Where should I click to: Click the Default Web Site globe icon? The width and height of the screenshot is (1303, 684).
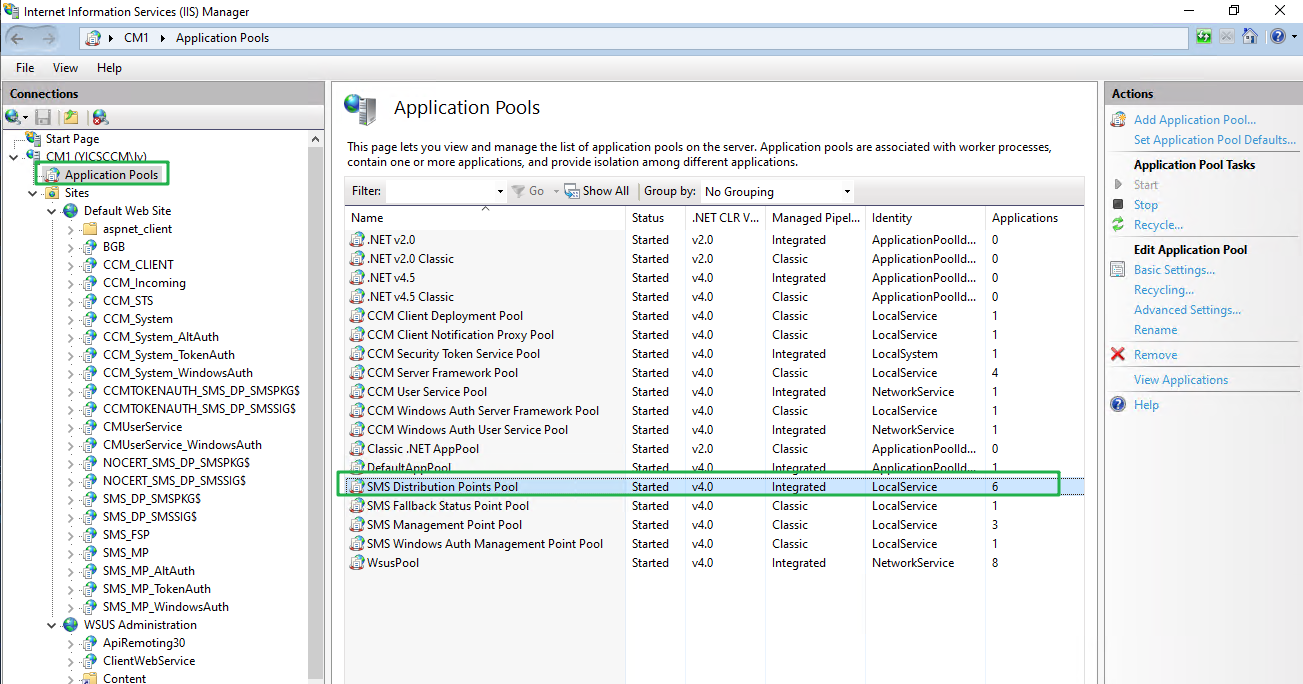[x=71, y=211]
